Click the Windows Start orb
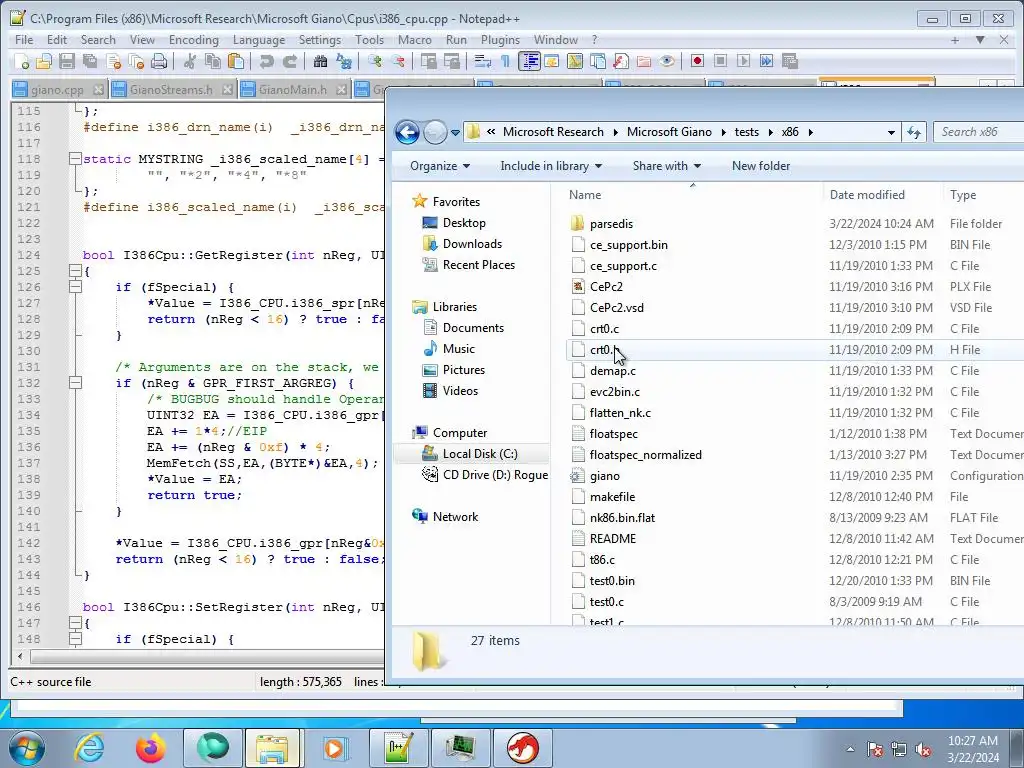 [27, 748]
